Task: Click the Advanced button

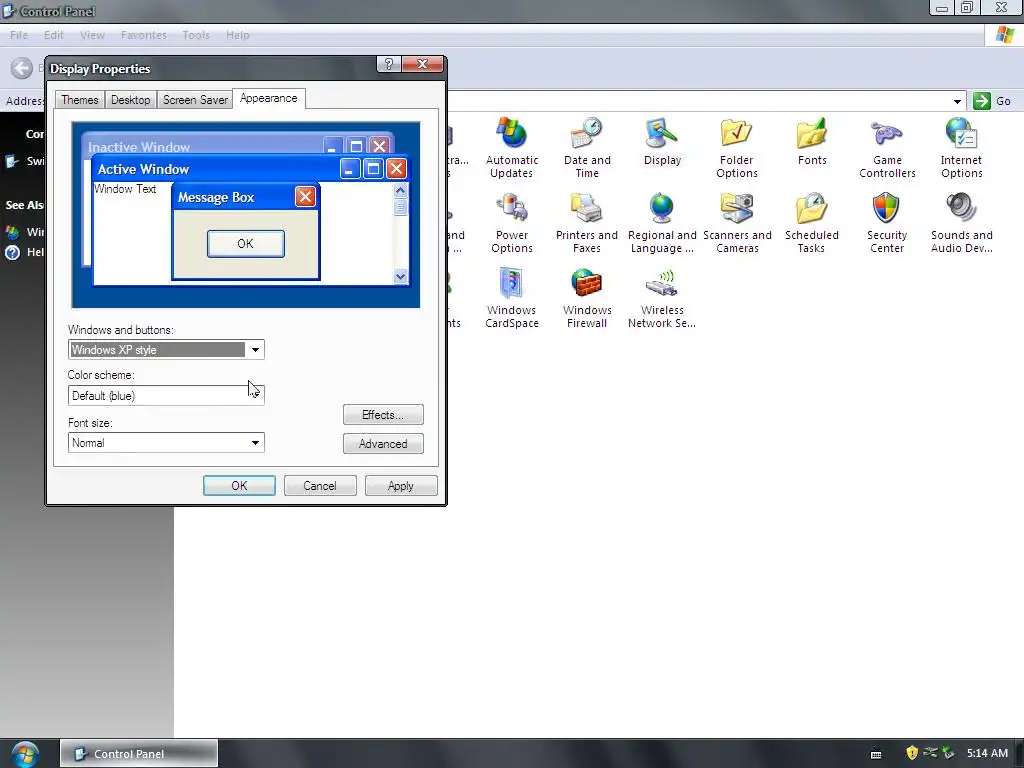Action: coord(383,444)
